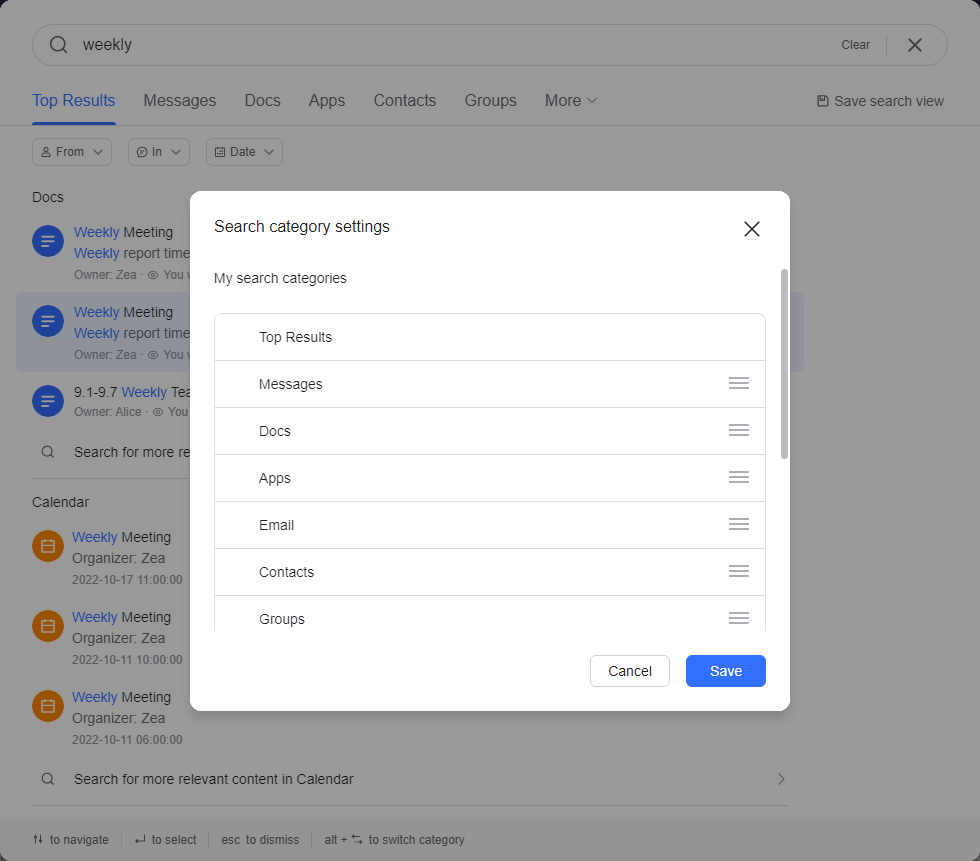This screenshot has height=861, width=980.
Task: Open the In filter dropdown
Action: (x=159, y=152)
